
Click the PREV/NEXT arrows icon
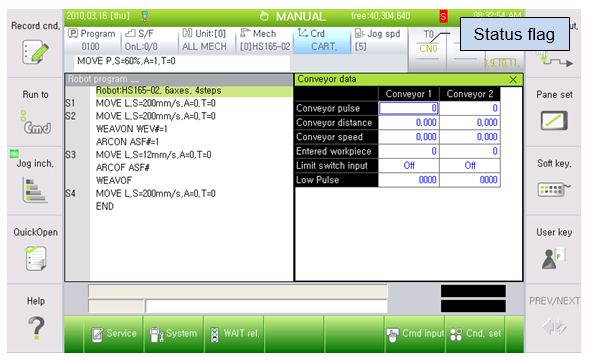(x=554, y=327)
